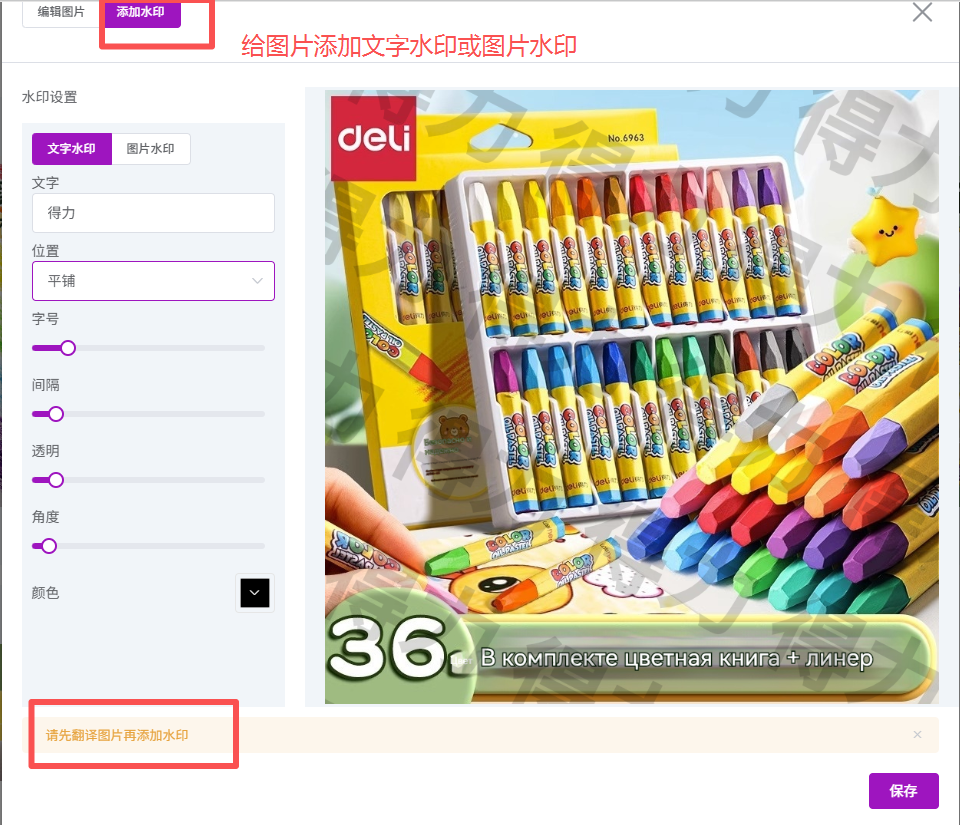
Task: Expand the 位置 dropdown showing 平铺
Action: 153,281
